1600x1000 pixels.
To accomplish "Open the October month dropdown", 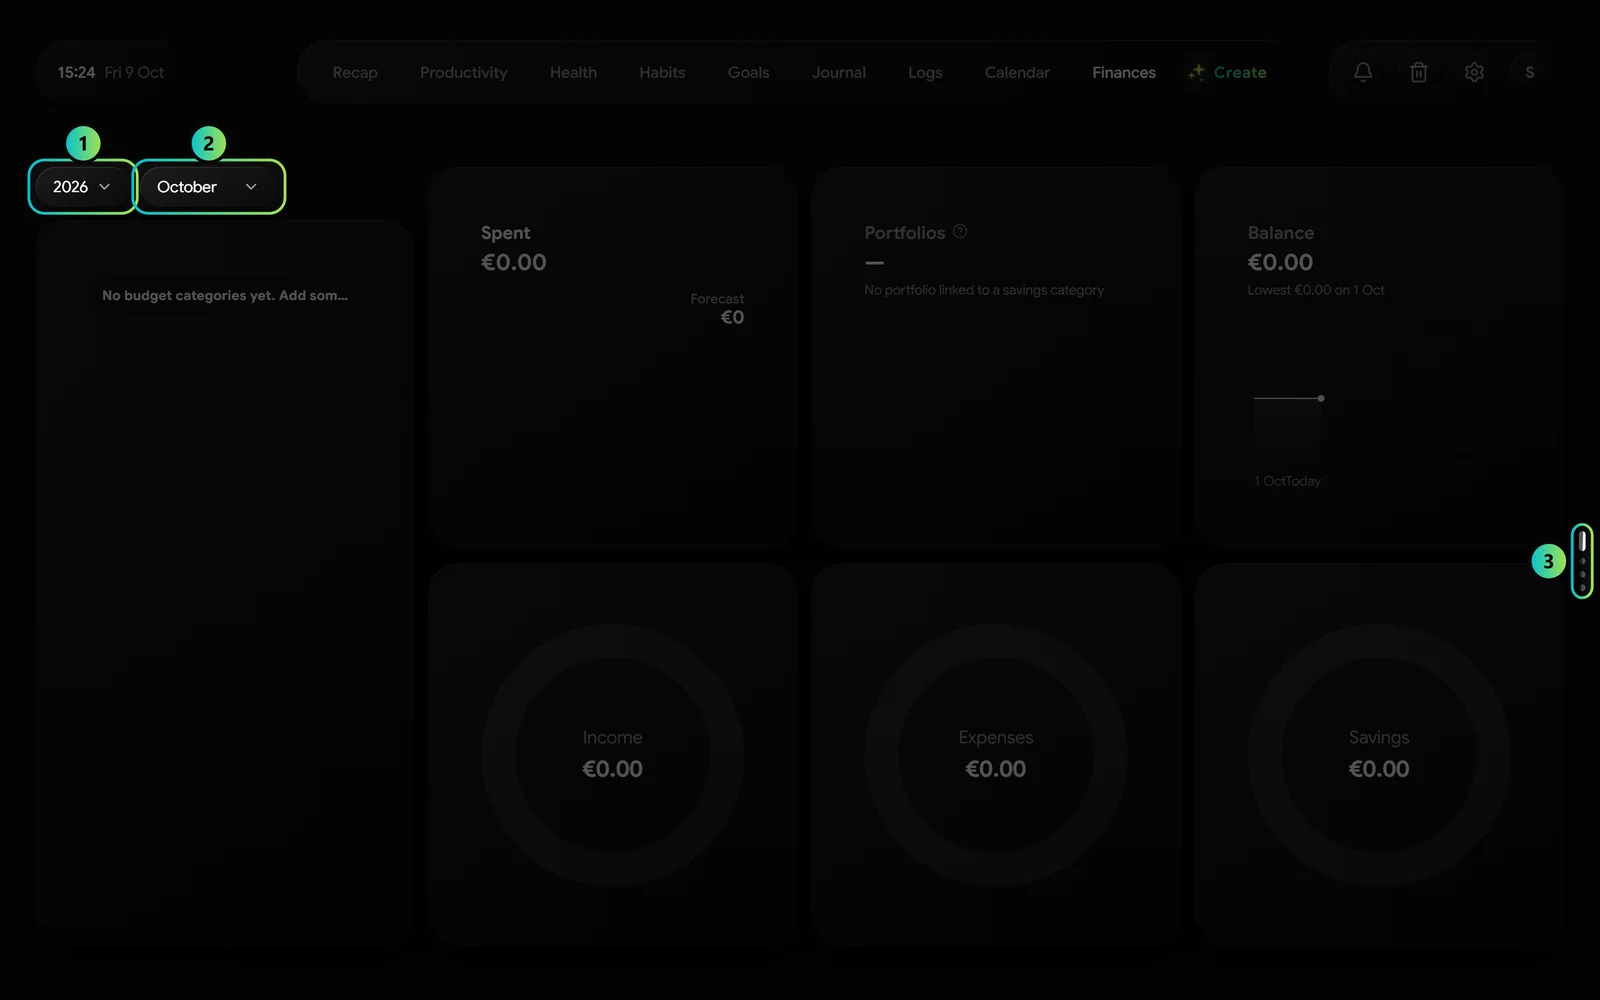I will pyautogui.click(x=208, y=187).
